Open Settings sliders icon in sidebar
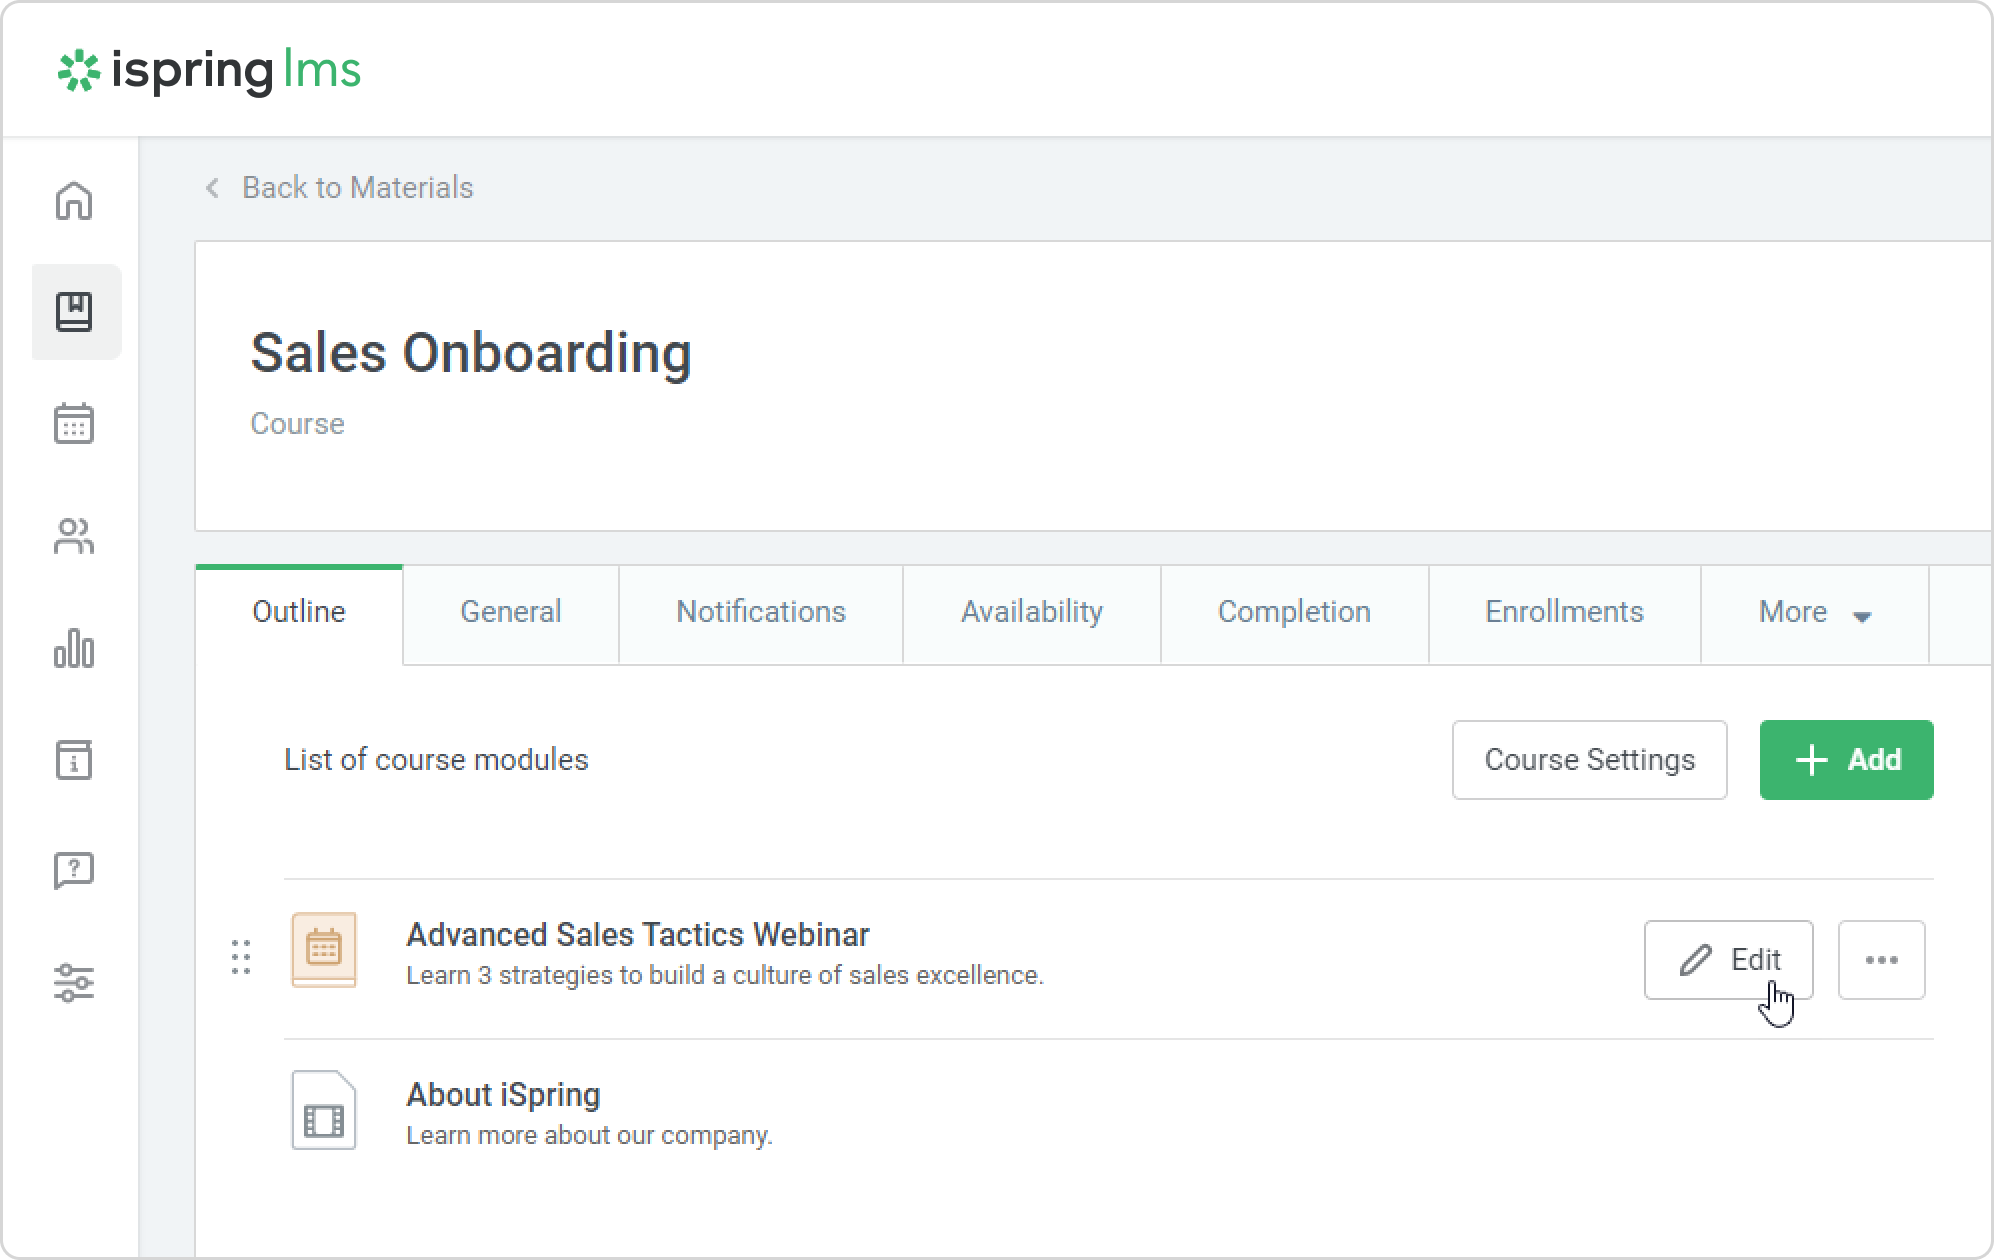 tap(74, 982)
